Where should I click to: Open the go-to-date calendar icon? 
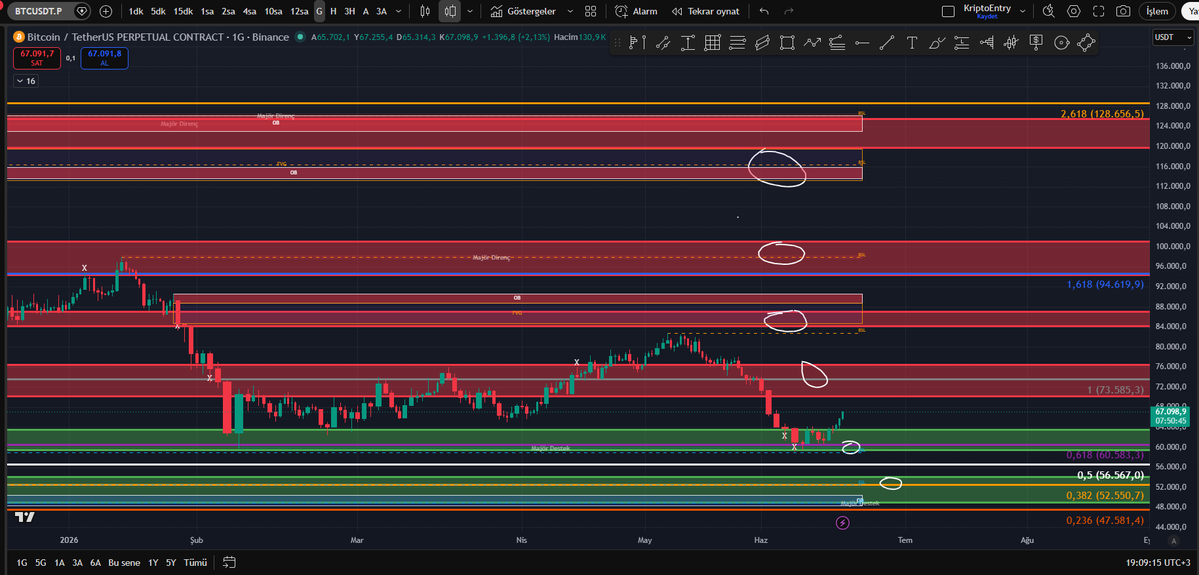229,563
